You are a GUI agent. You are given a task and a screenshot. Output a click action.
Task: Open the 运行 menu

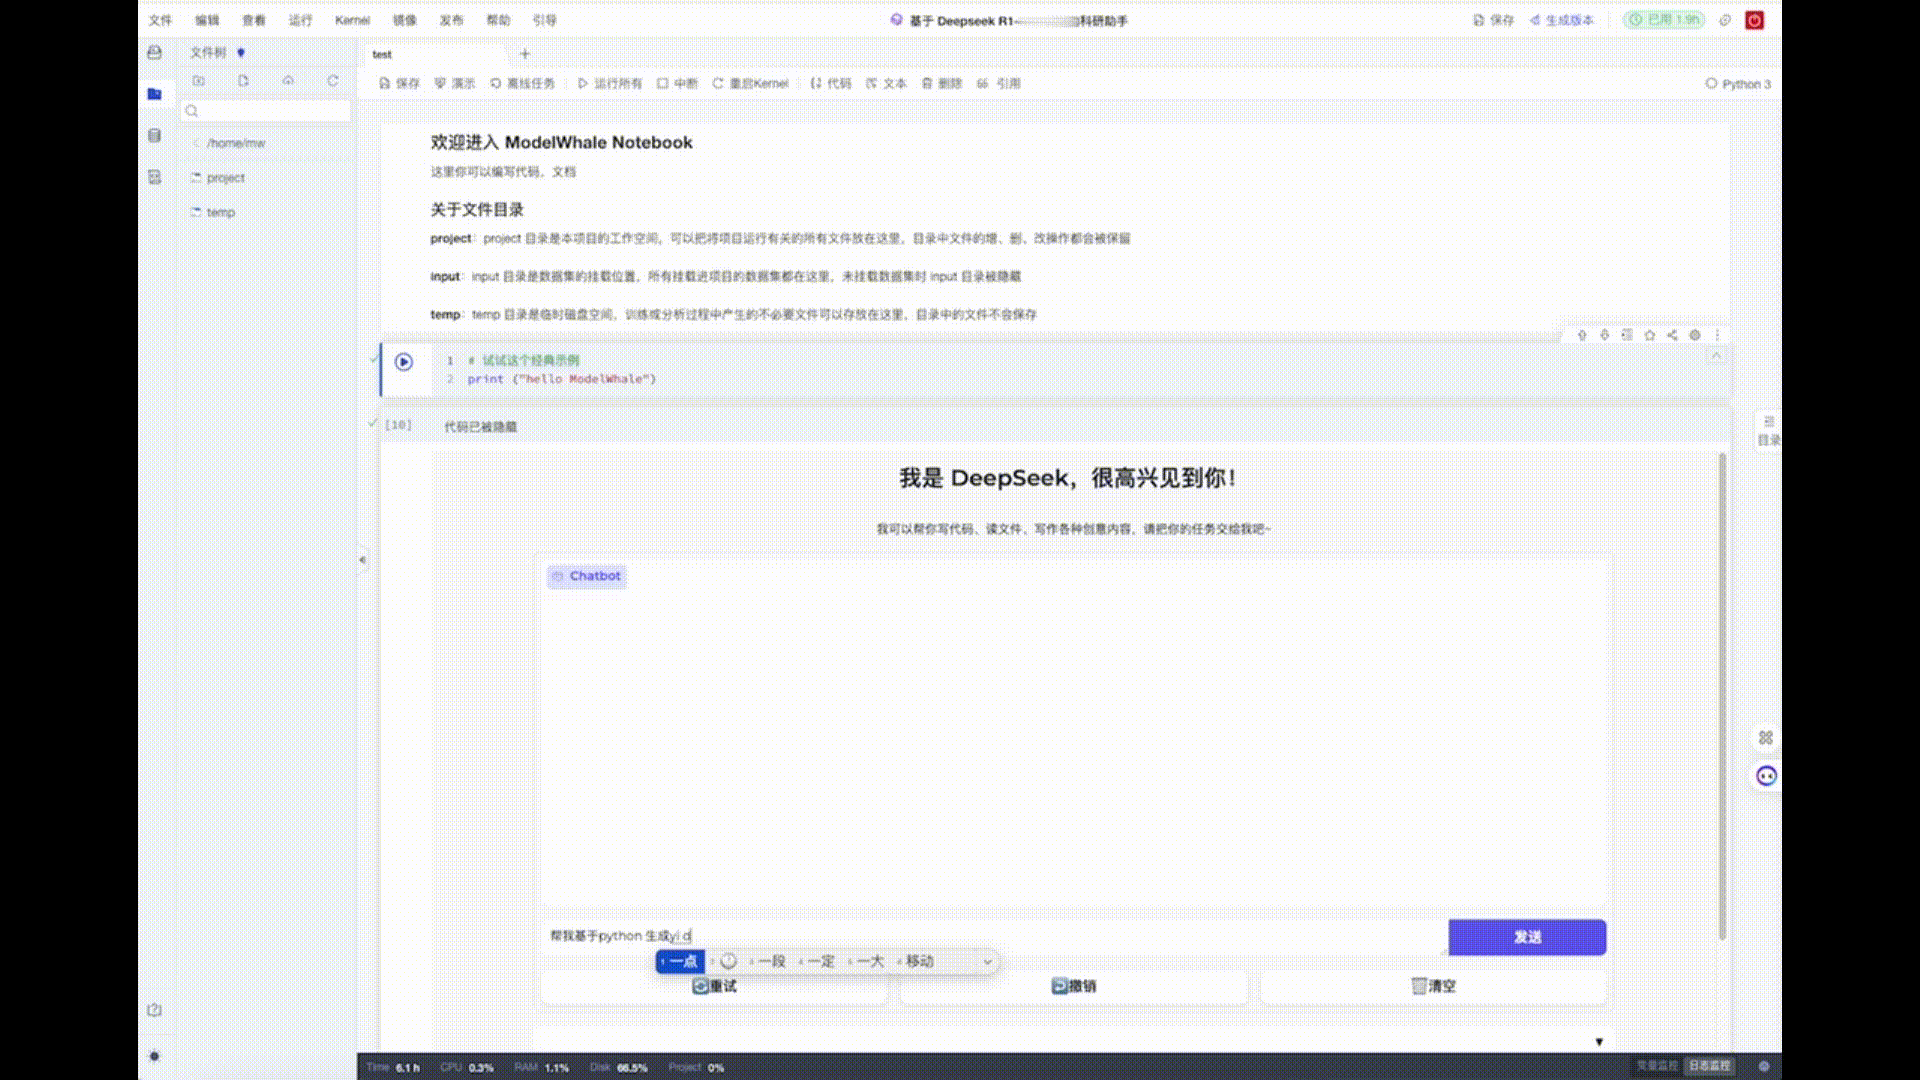pyautogui.click(x=300, y=20)
